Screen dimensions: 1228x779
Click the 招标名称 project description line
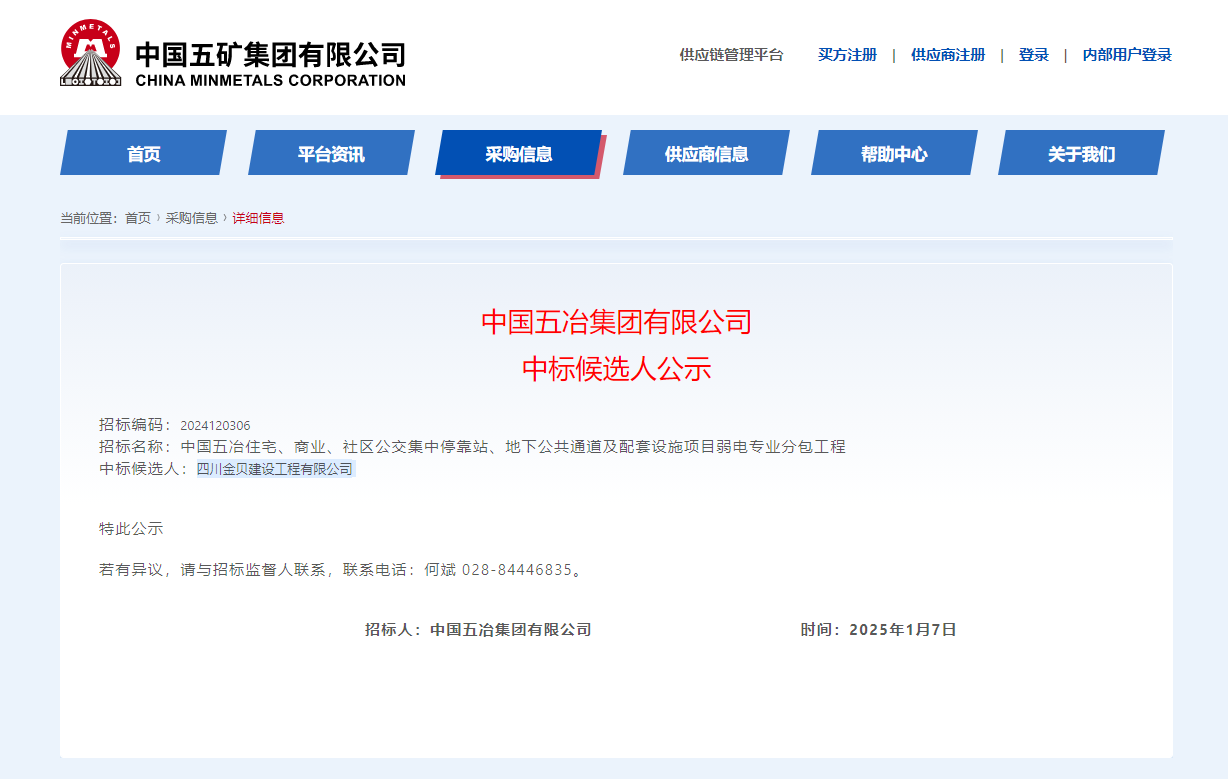472,447
